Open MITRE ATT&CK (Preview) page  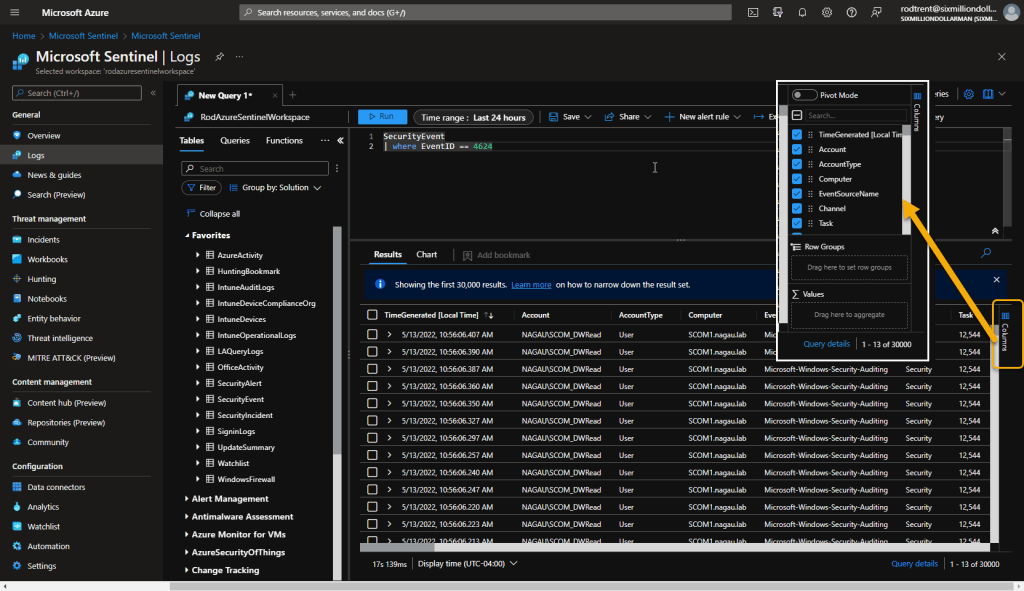coord(71,358)
